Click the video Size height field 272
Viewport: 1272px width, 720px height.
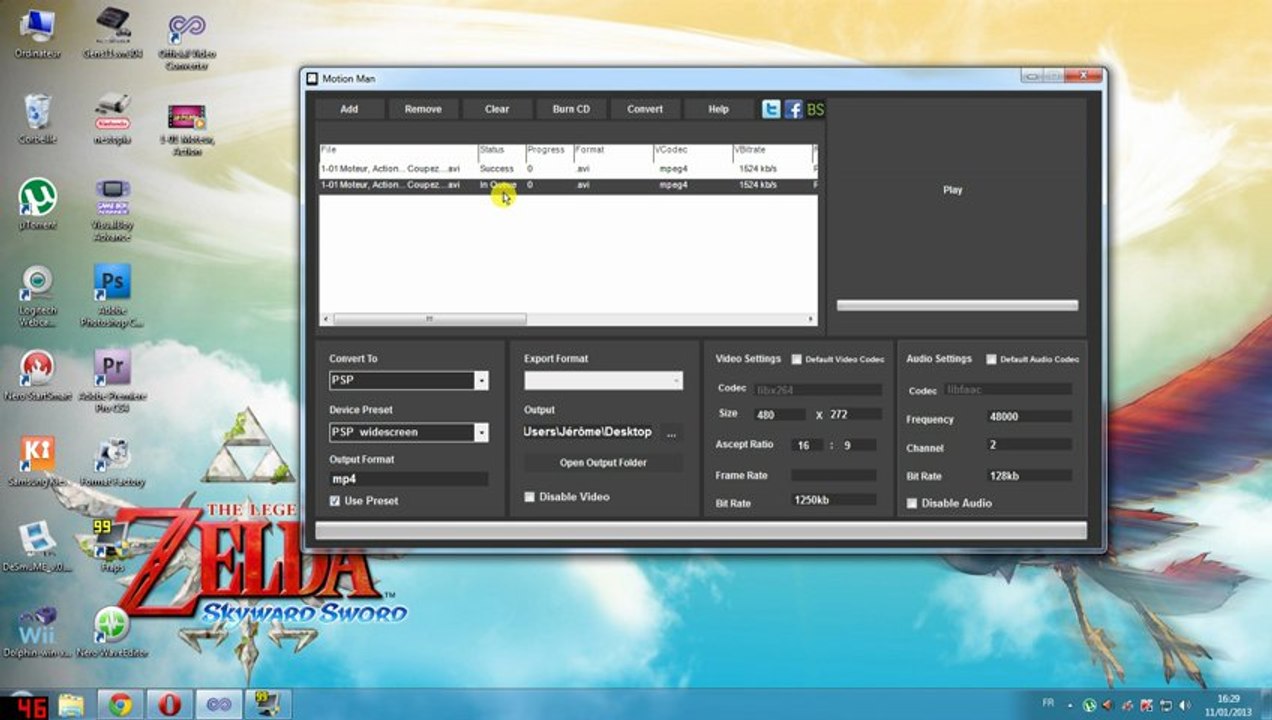coord(855,414)
